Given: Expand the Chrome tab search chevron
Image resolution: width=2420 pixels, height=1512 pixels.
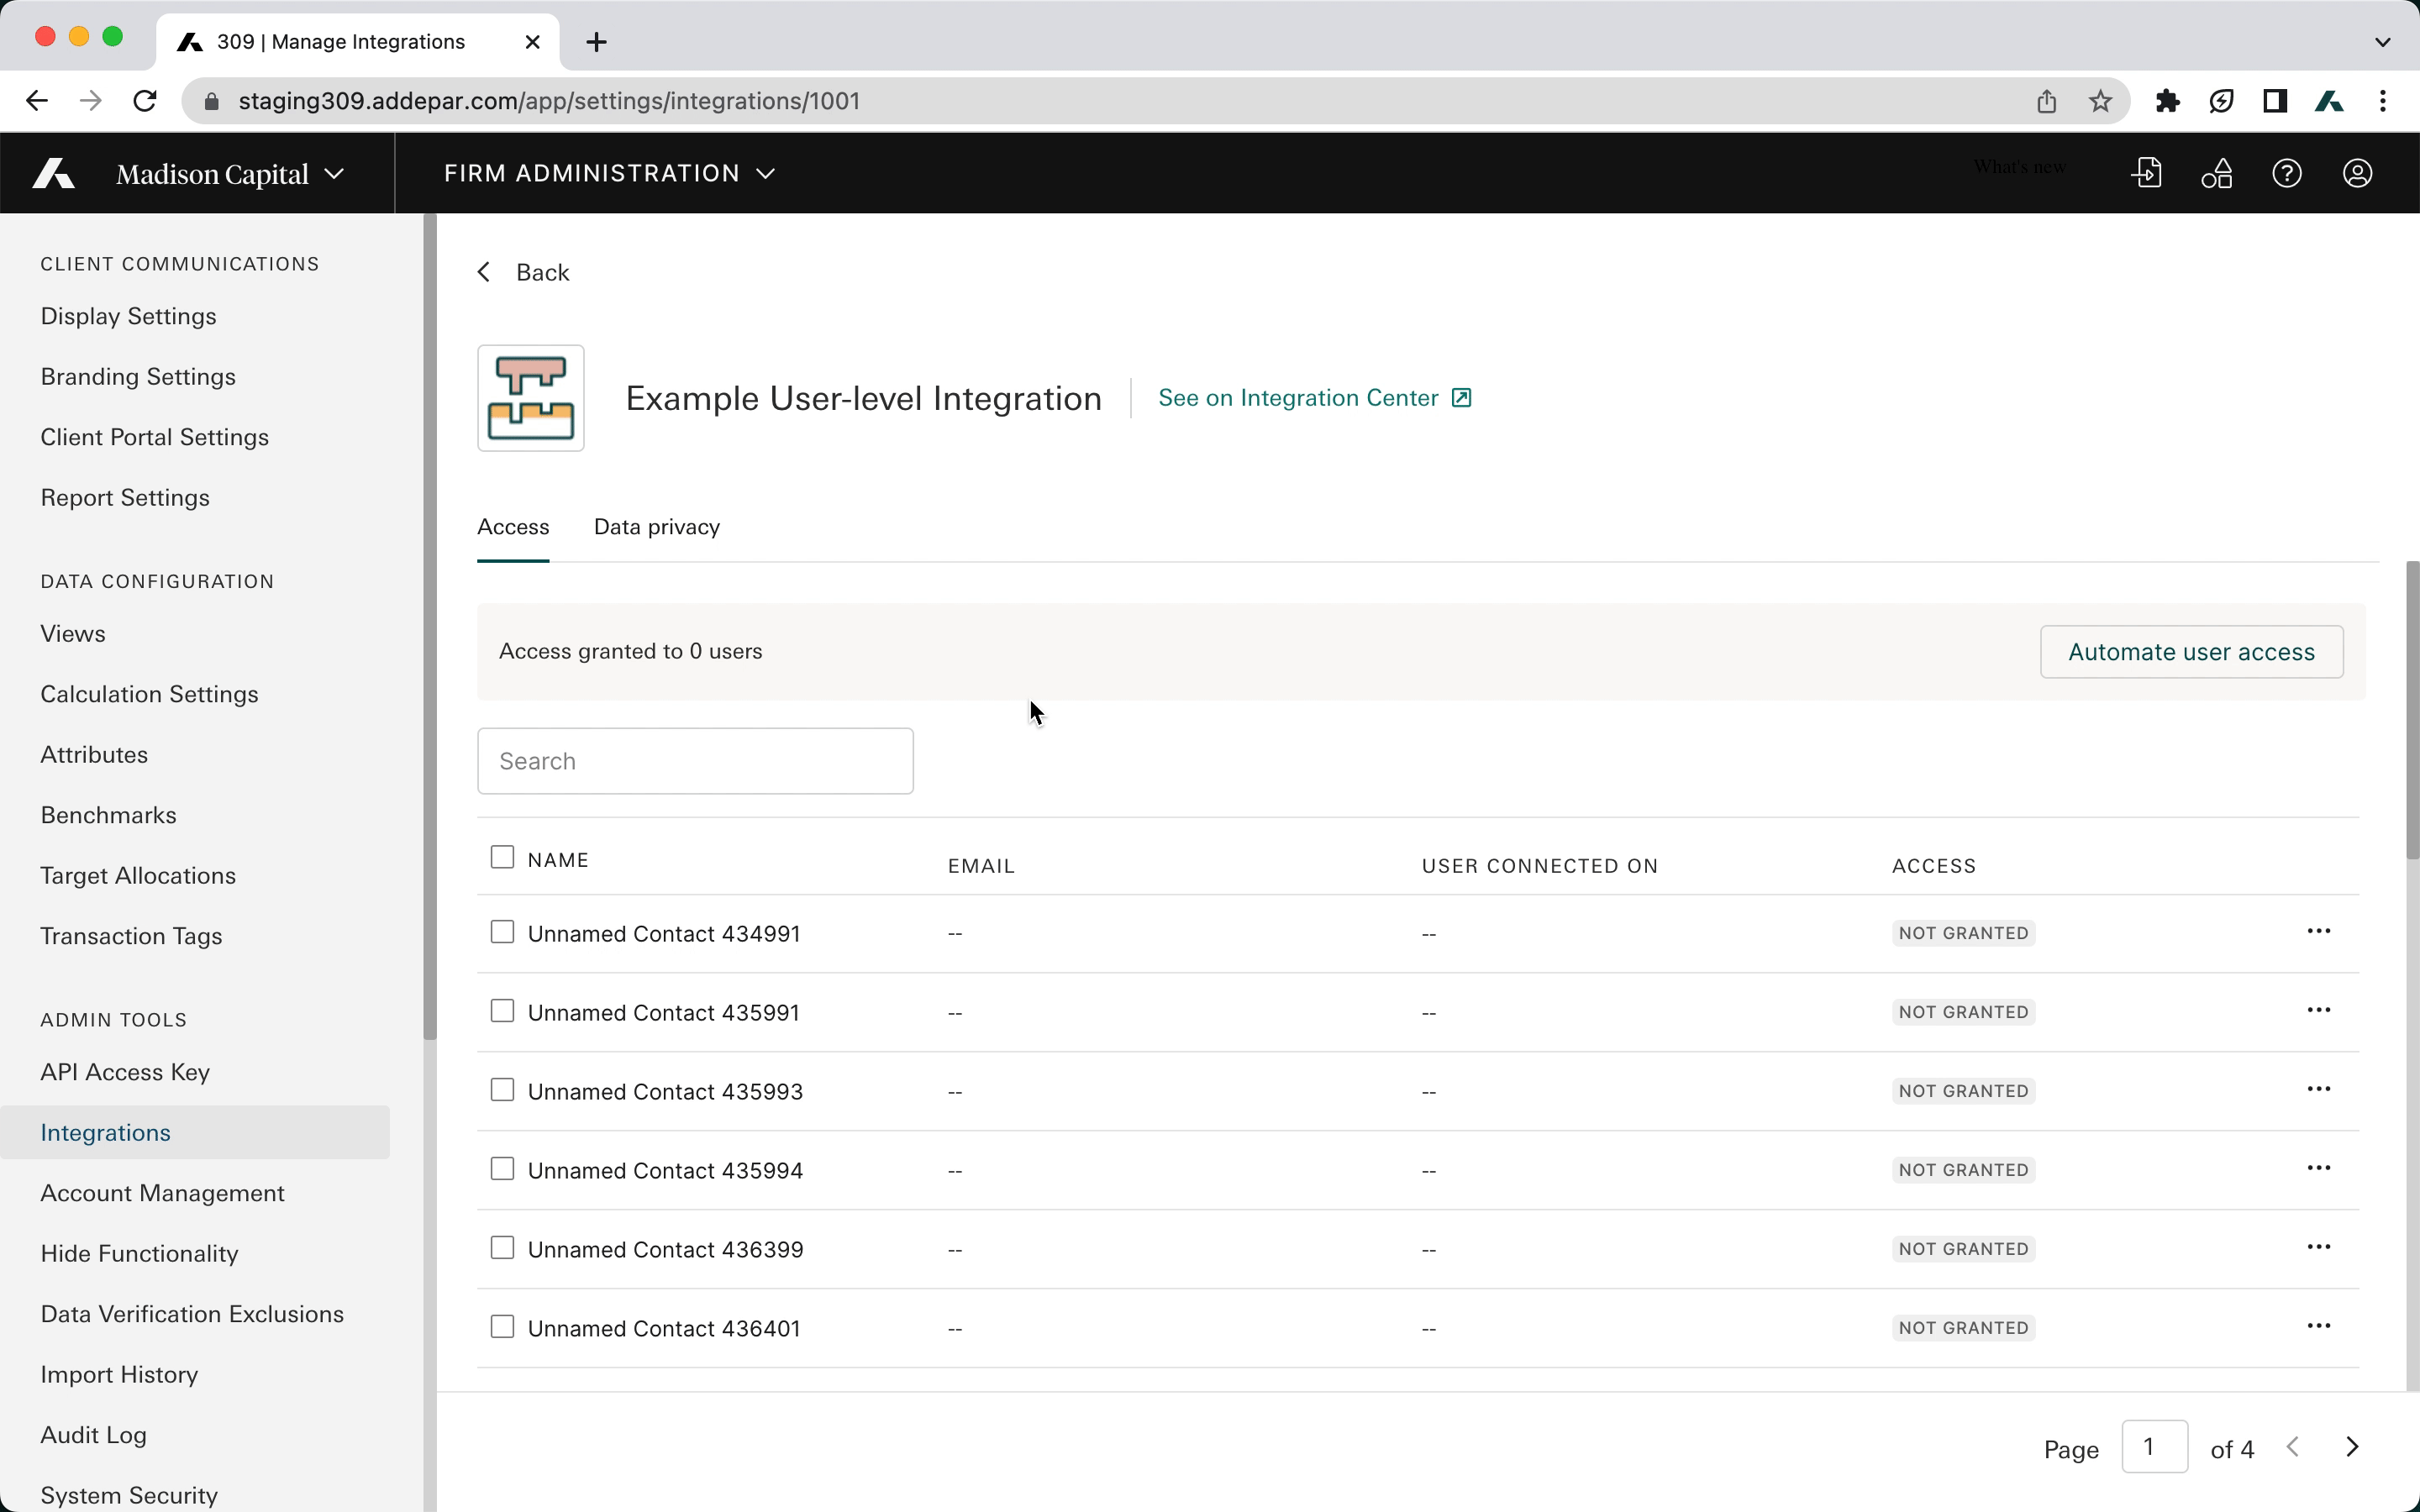Looking at the screenshot, I should point(2382,42).
